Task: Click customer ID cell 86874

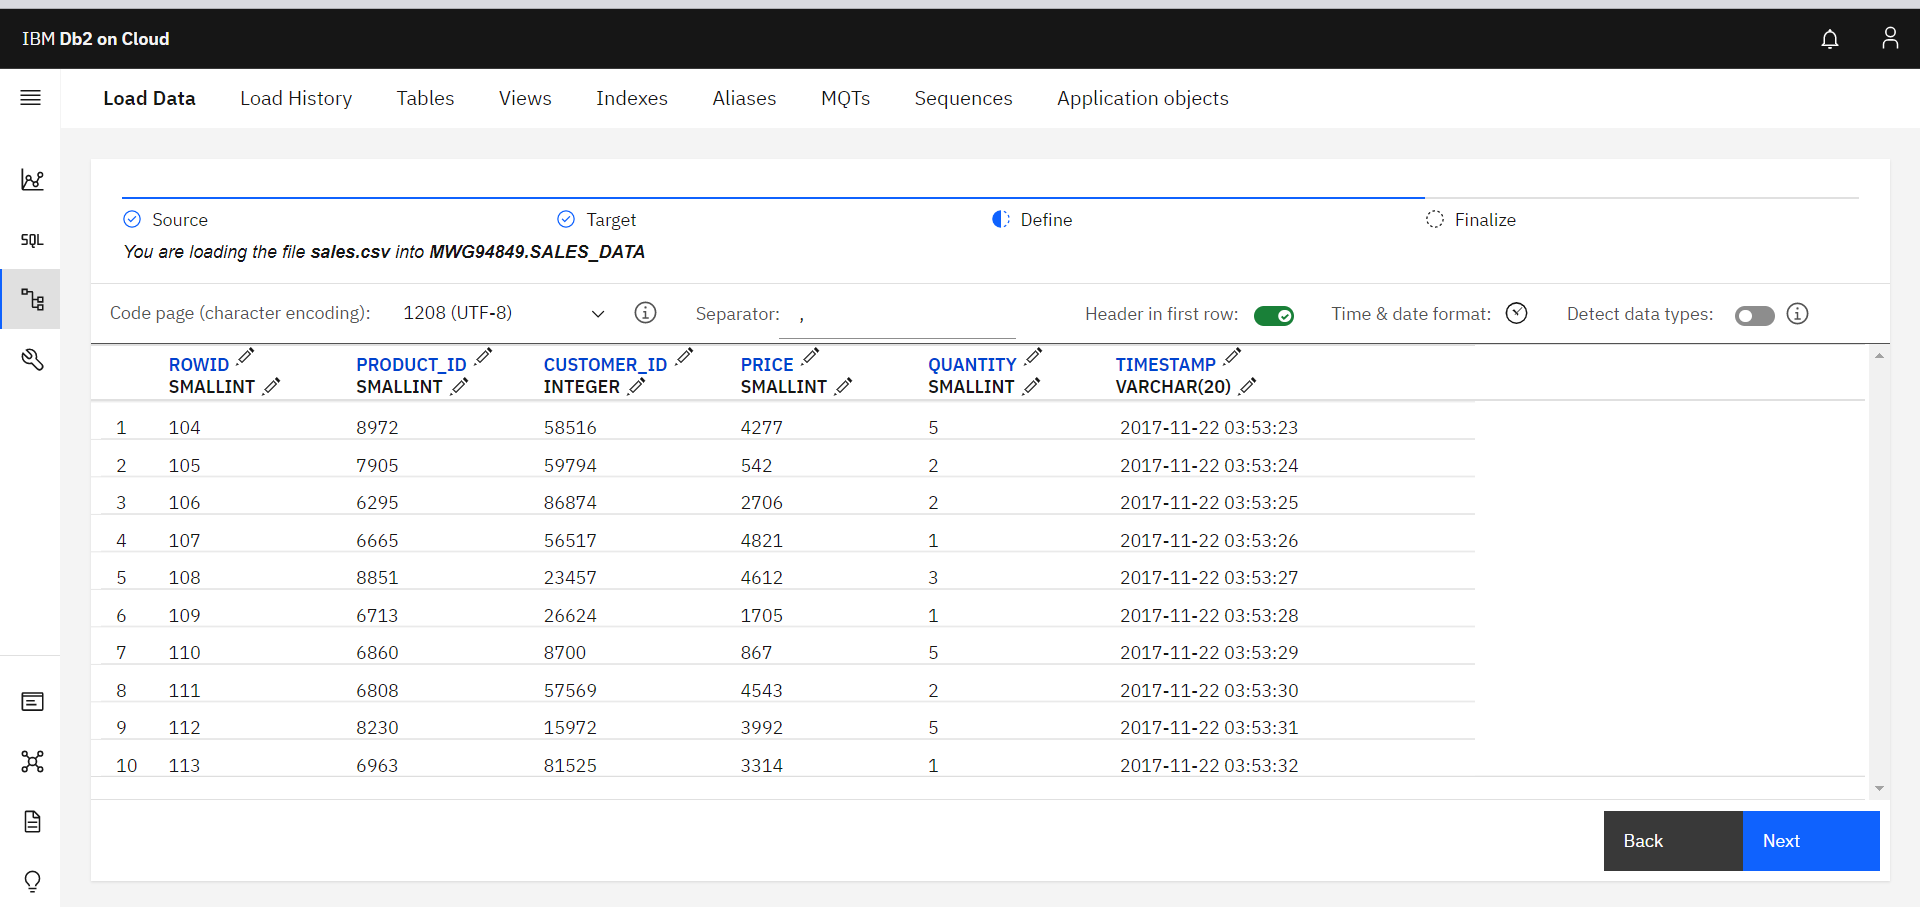Action: coord(570,503)
